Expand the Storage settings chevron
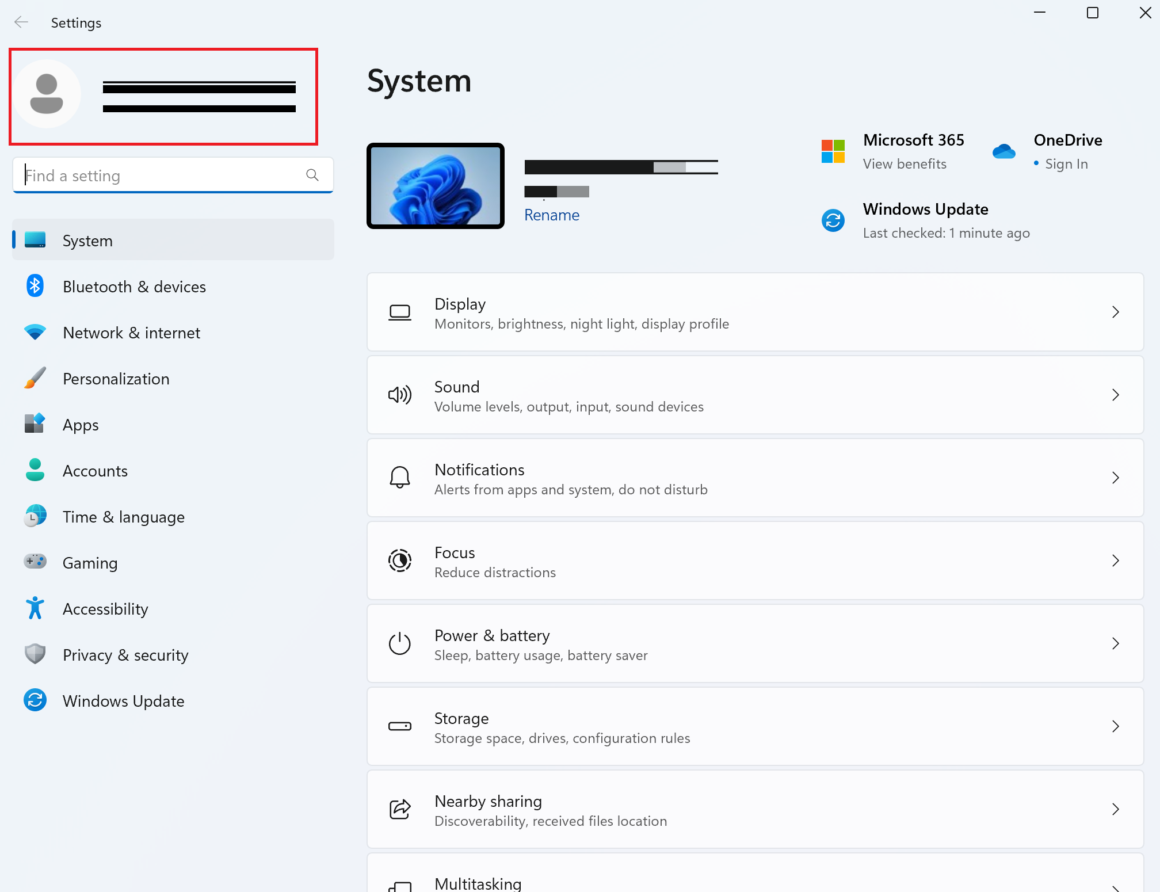 (x=1115, y=726)
